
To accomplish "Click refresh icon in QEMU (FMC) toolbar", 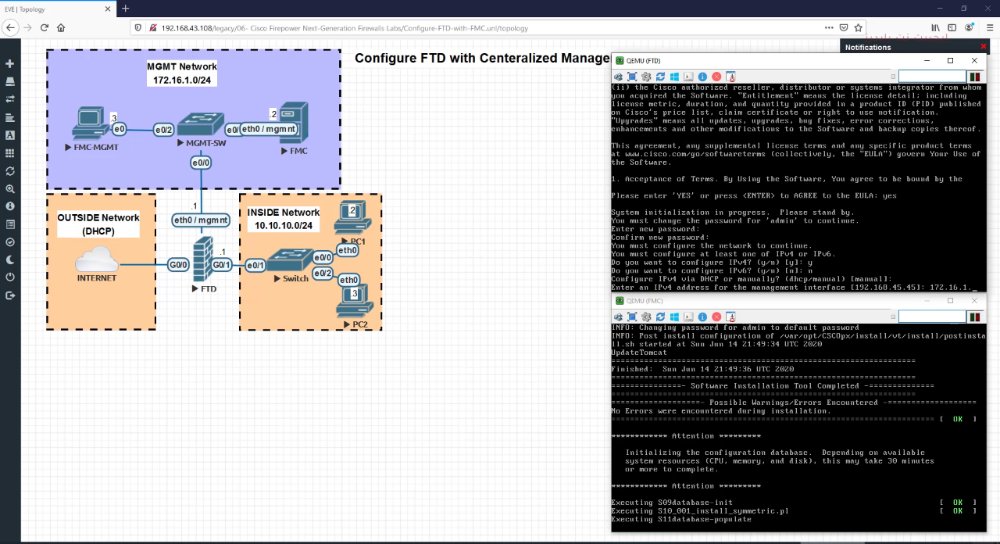I will (660, 316).
